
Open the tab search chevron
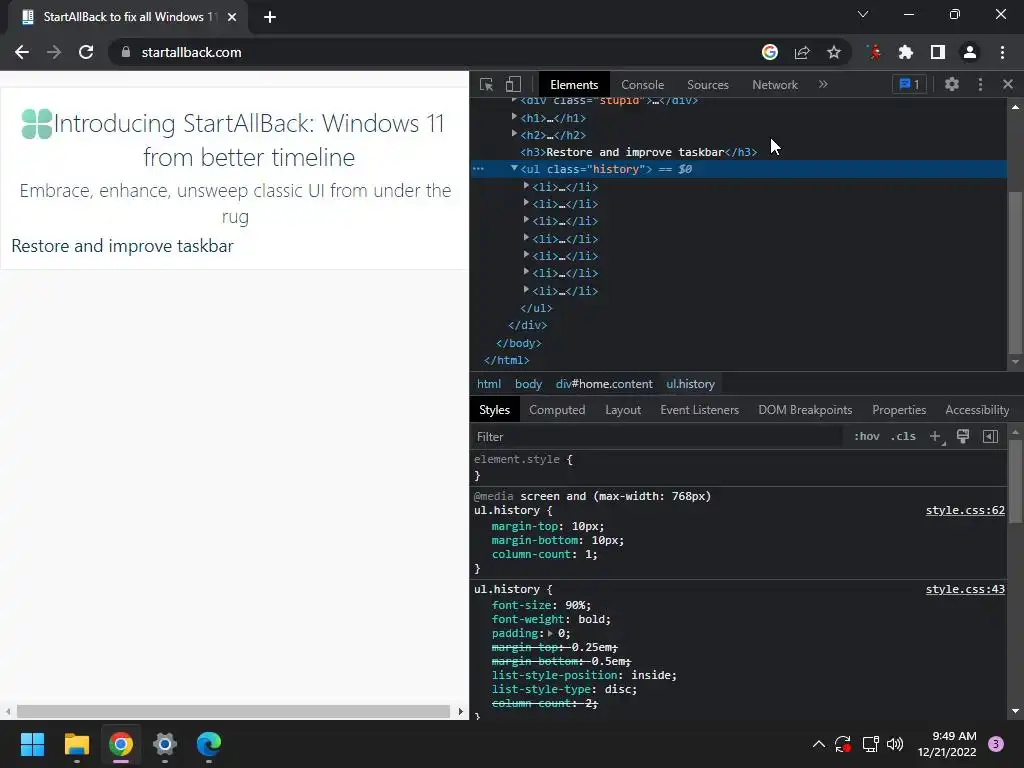click(x=863, y=14)
